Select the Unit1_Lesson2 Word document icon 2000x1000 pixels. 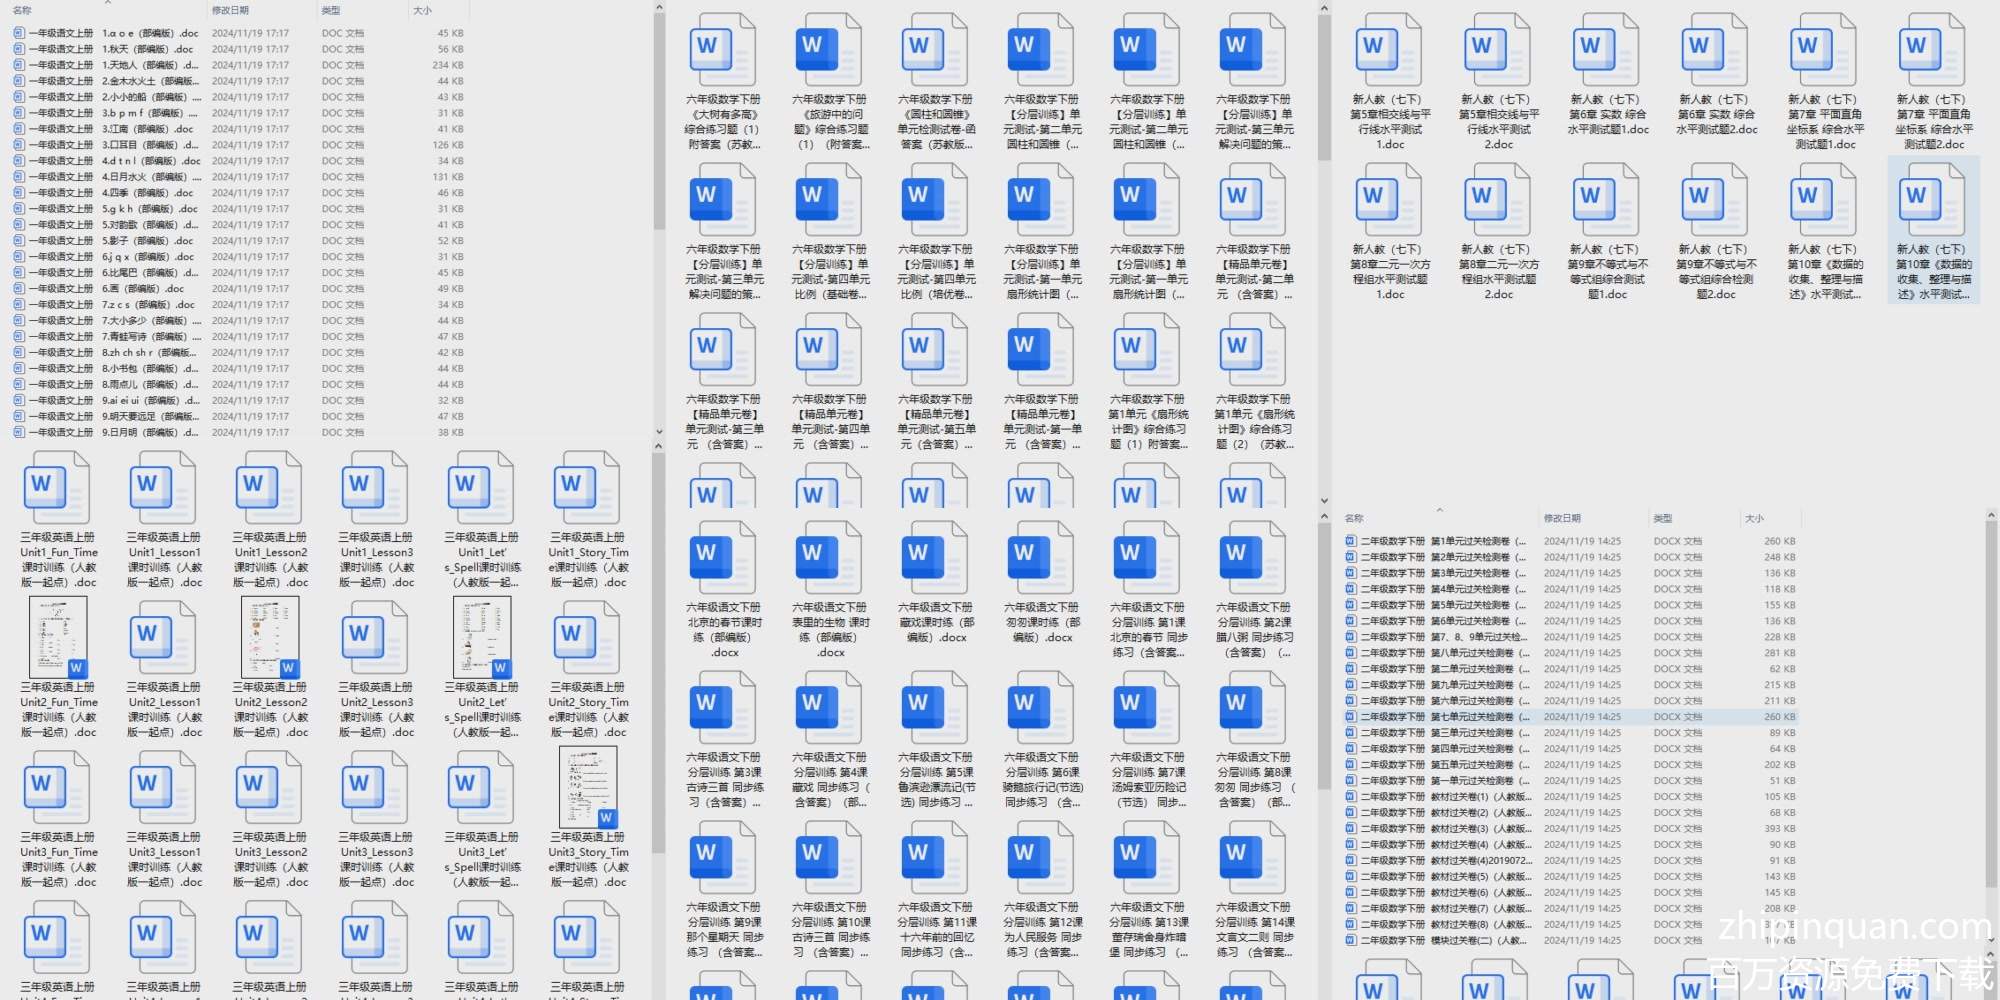(x=268, y=487)
